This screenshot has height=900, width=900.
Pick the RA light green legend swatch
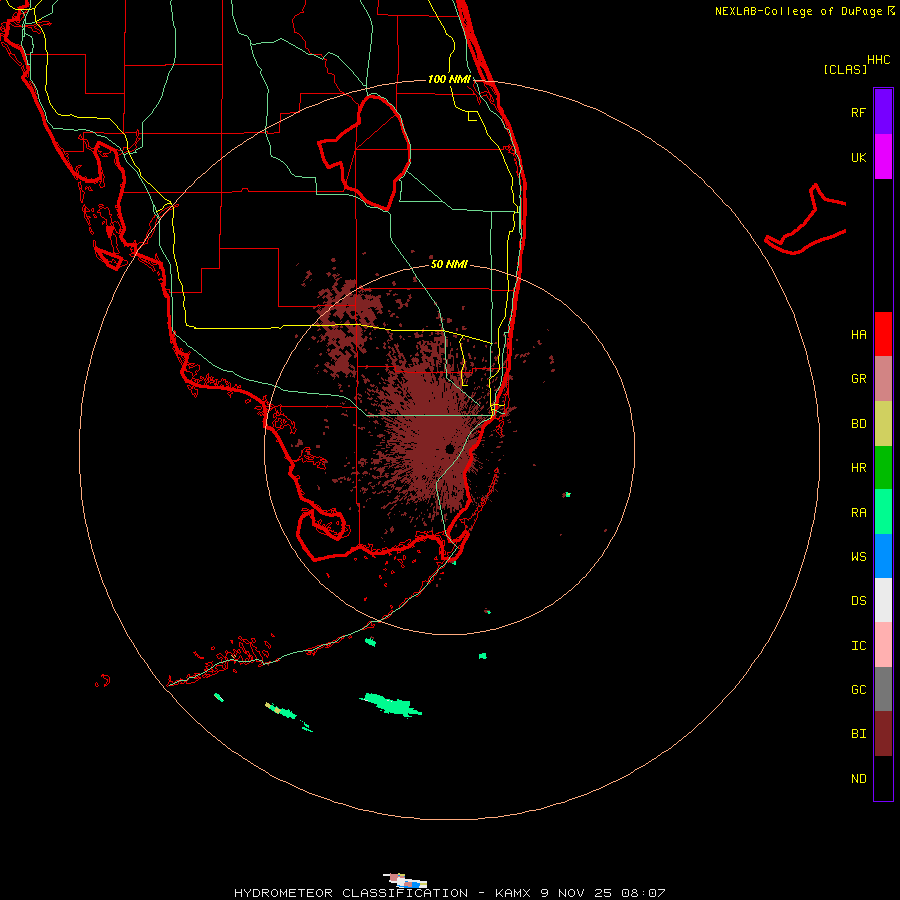click(x=883, y=512)
